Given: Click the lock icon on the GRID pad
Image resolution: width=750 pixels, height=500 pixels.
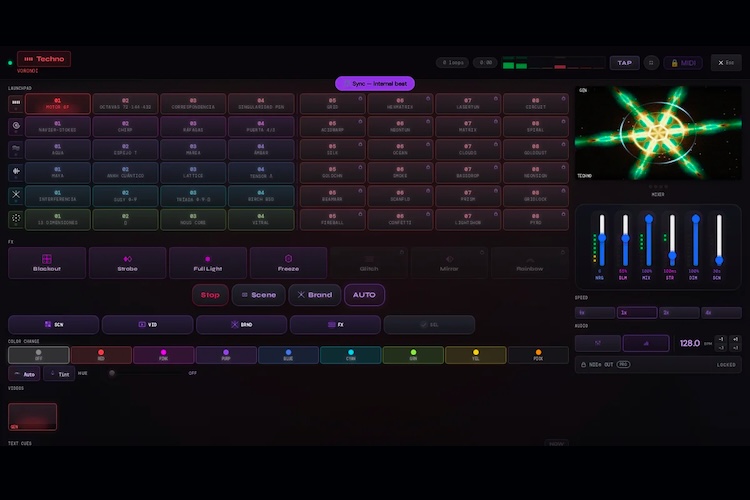Looking at the screenshot, I should [x=360, y=99].
